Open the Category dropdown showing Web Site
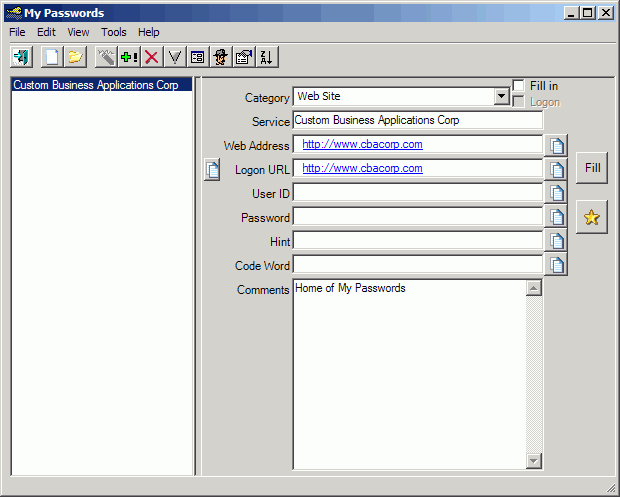 [x=501, y=96]
